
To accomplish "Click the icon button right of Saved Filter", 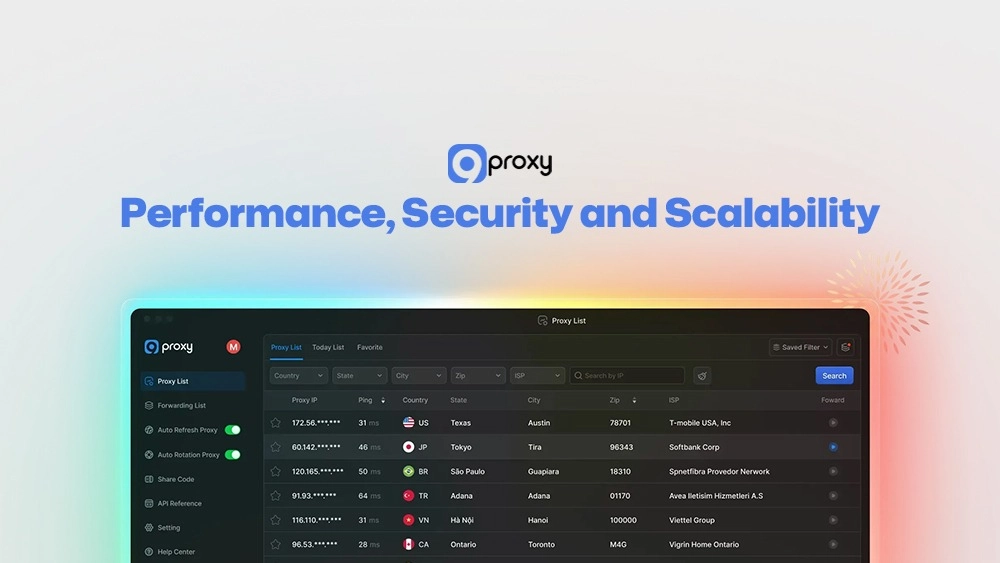I will pyautogui.click(x=846, y=347).
